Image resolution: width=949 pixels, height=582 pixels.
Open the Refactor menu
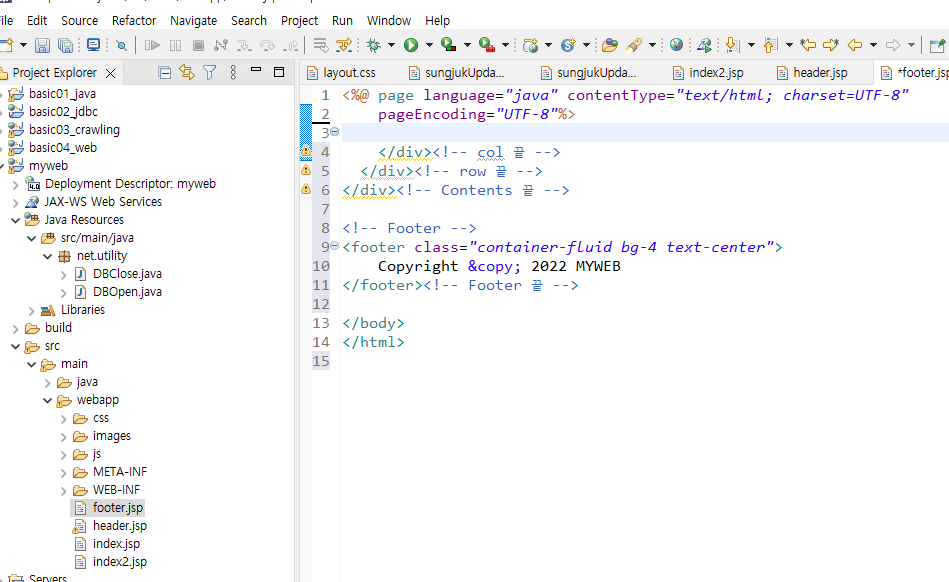click(134, 21)
